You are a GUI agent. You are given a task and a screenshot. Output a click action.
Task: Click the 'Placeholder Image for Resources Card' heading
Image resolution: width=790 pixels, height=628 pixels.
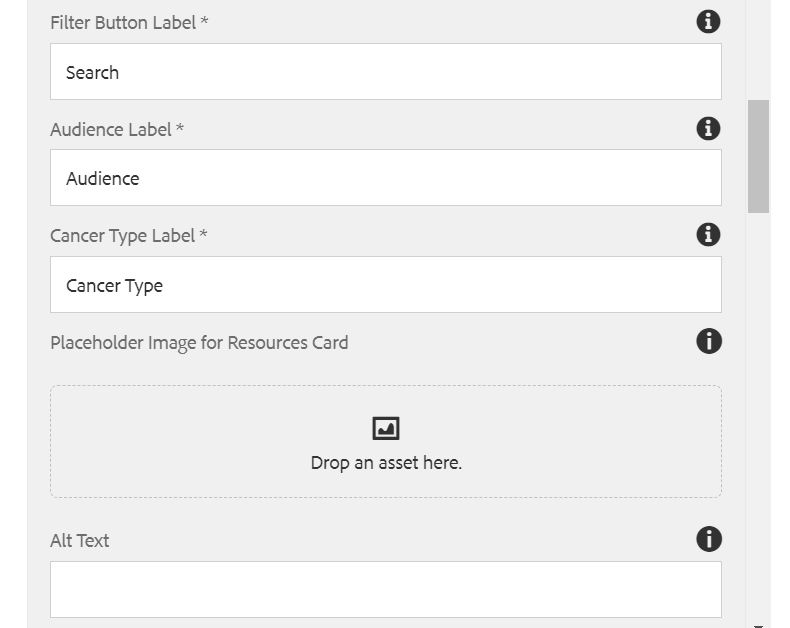coord(199,343)
